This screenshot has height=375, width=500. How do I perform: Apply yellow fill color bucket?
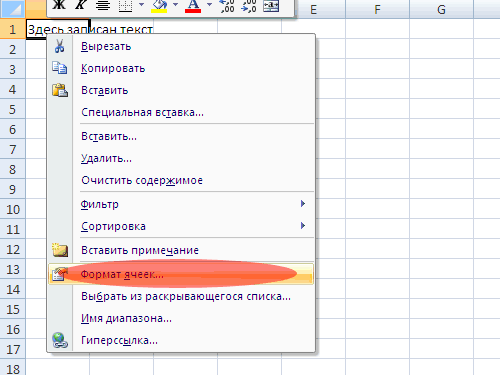coord(159,6)
